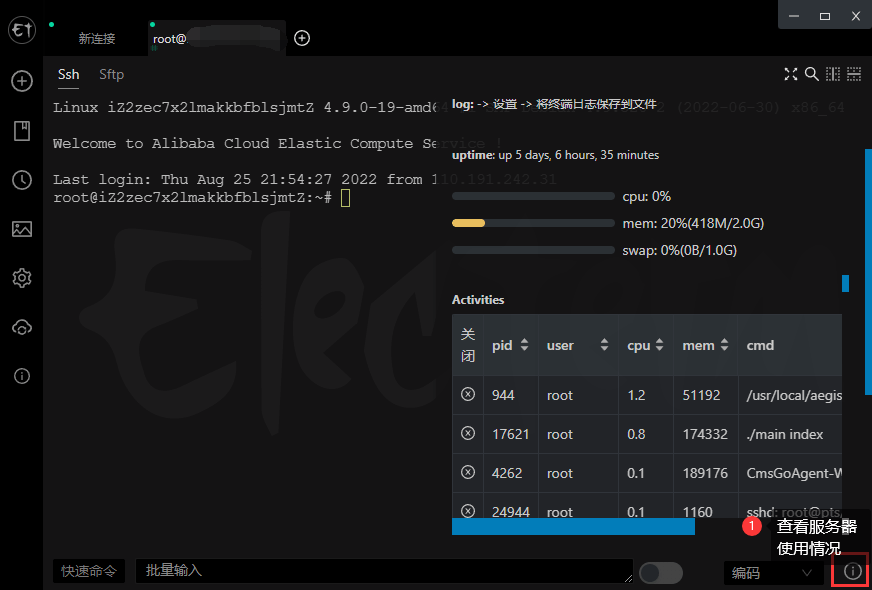Image resolution: width=872 pixels, height=590 pixels.
Task: Focus the 批量输入 batch input field
Action: 384,571
